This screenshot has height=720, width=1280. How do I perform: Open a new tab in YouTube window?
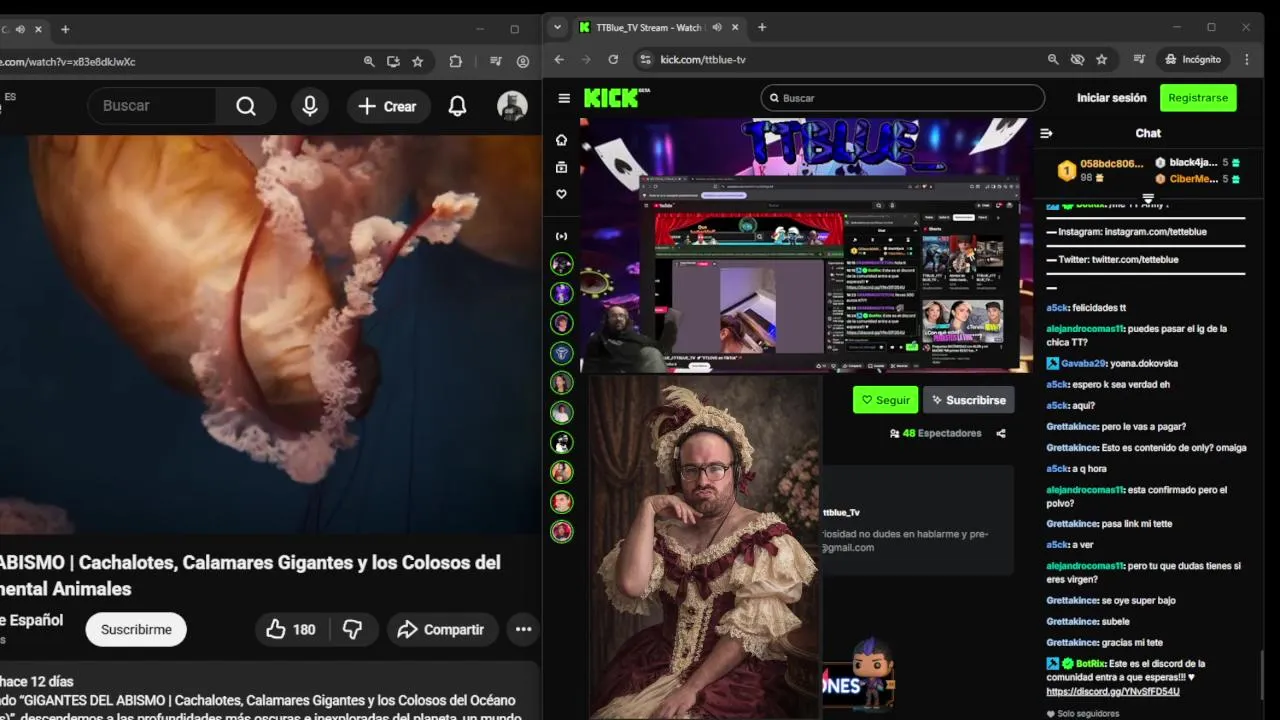[x=65, y=29]
